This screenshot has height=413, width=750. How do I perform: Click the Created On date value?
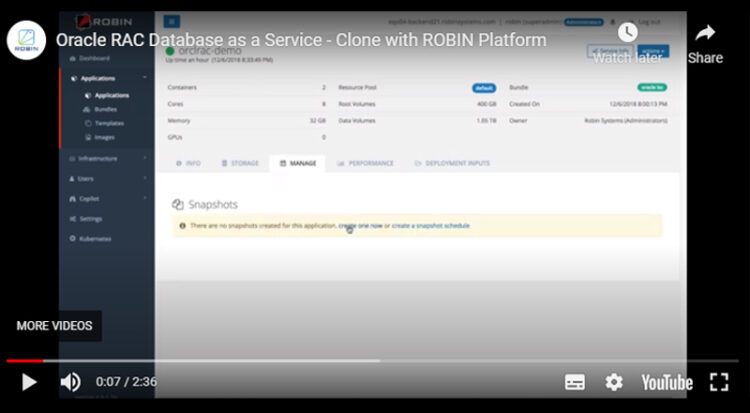click(x=638, y=104)
